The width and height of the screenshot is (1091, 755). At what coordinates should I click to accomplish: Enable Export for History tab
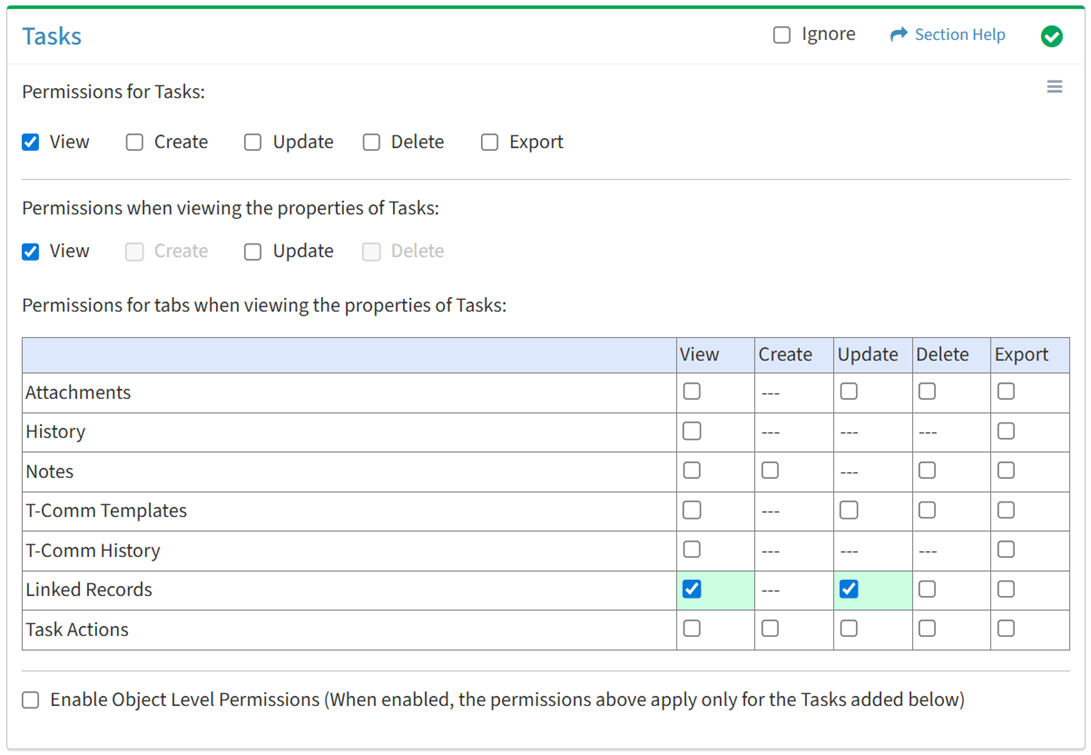pos(1006,431)
